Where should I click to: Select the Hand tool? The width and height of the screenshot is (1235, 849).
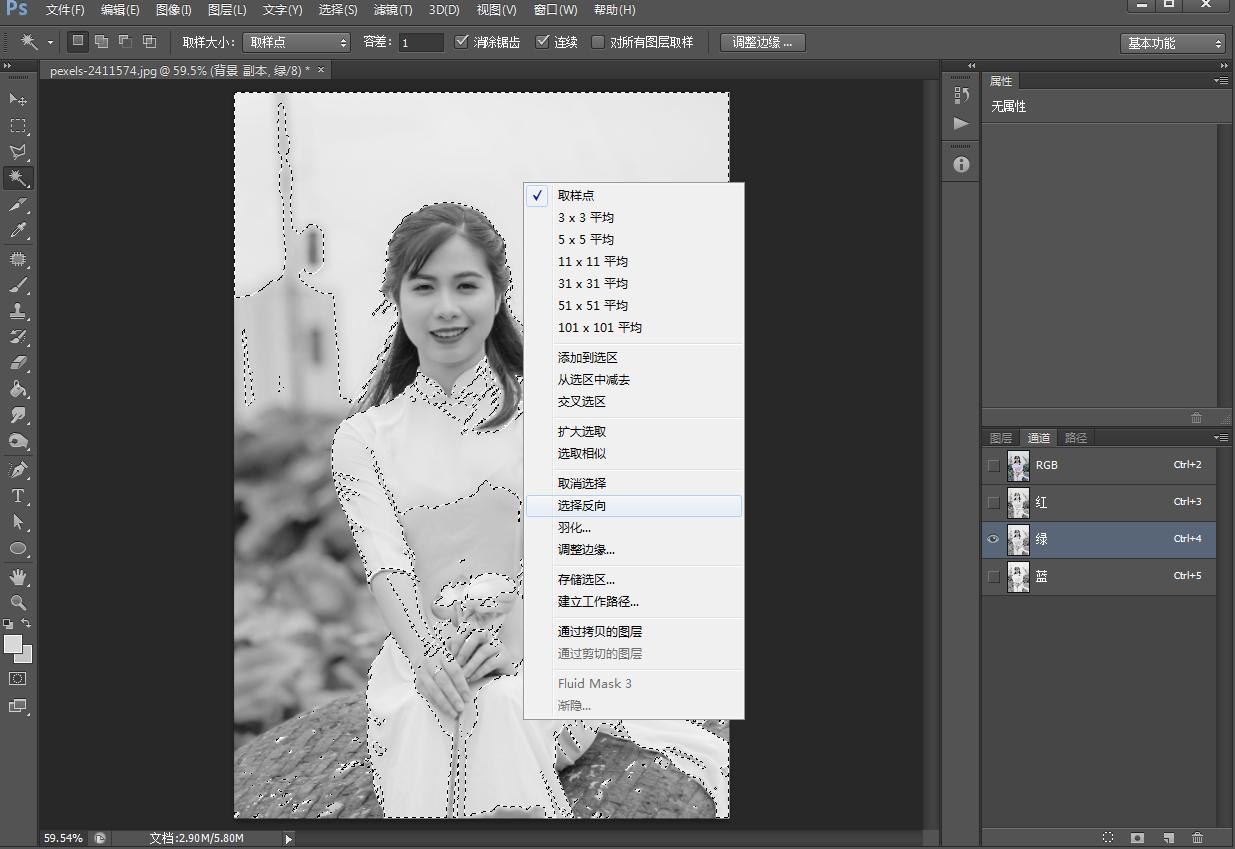18,577
